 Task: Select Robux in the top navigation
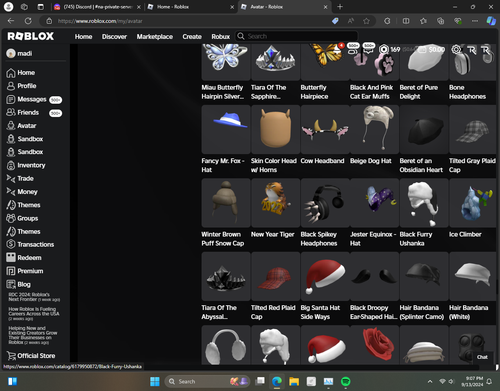220,36
